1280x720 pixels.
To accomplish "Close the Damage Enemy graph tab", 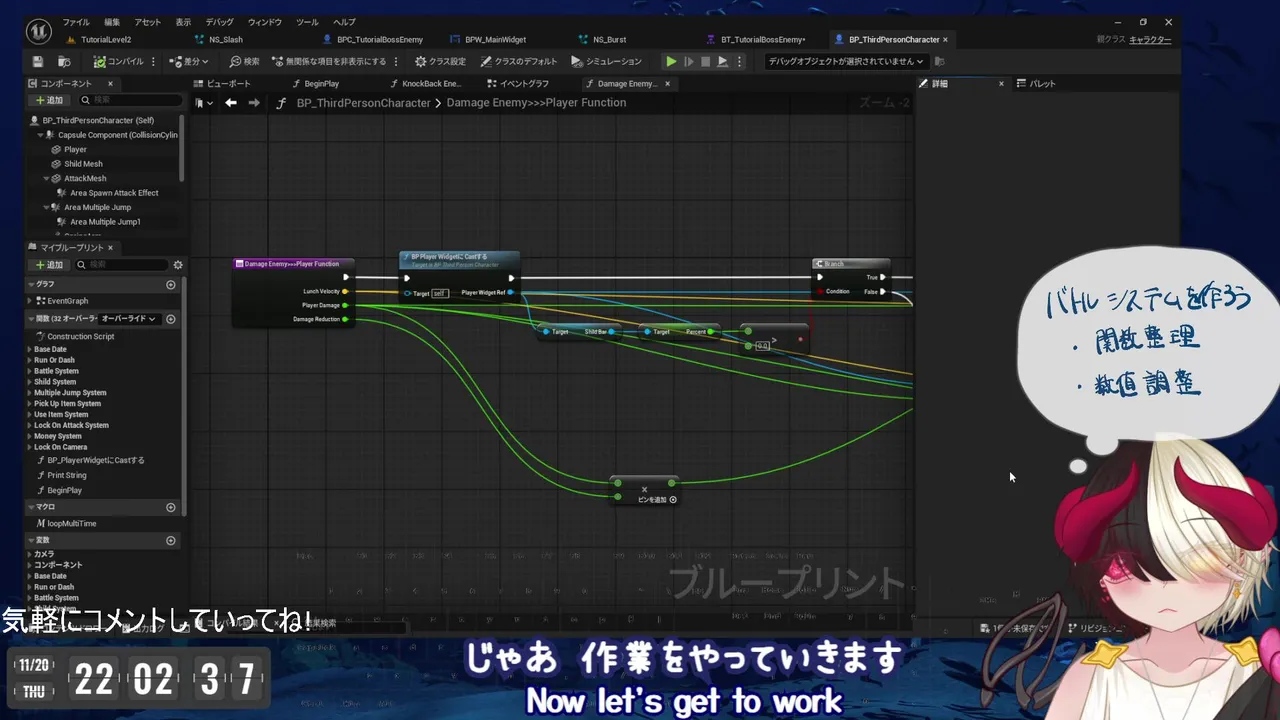I will click(667, 84).
